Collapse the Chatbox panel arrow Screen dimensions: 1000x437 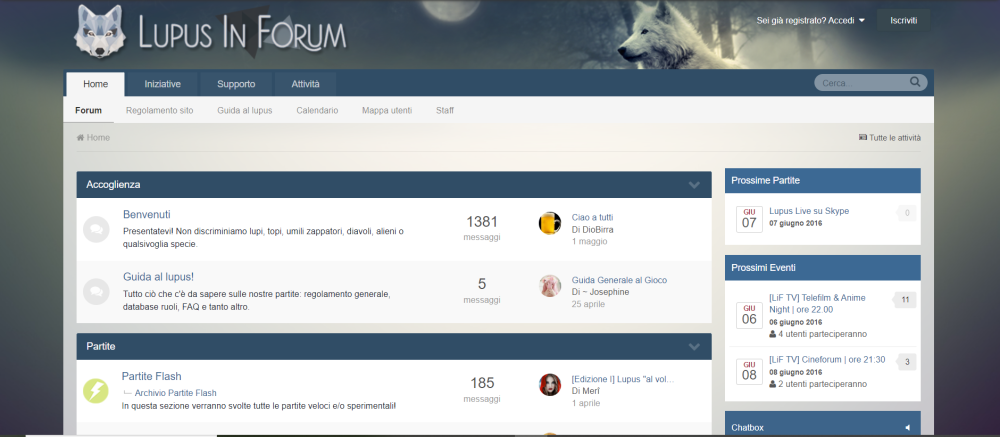pyautogui.click(x=907, y=427)
